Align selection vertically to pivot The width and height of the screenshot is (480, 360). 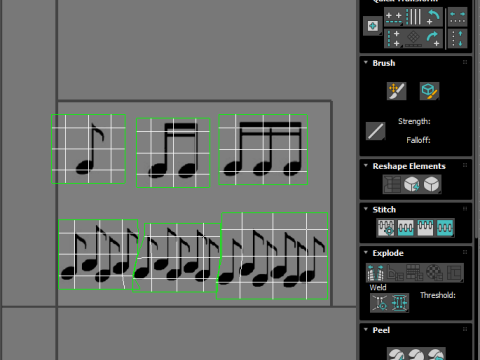click(394, 39)
